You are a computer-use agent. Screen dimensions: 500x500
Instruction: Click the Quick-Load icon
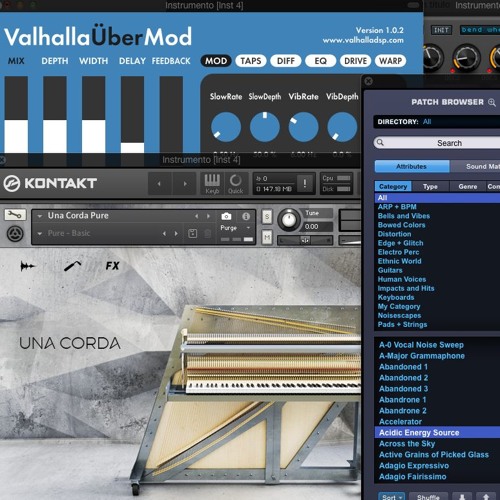pyautogui.click(x=235, y=184)
